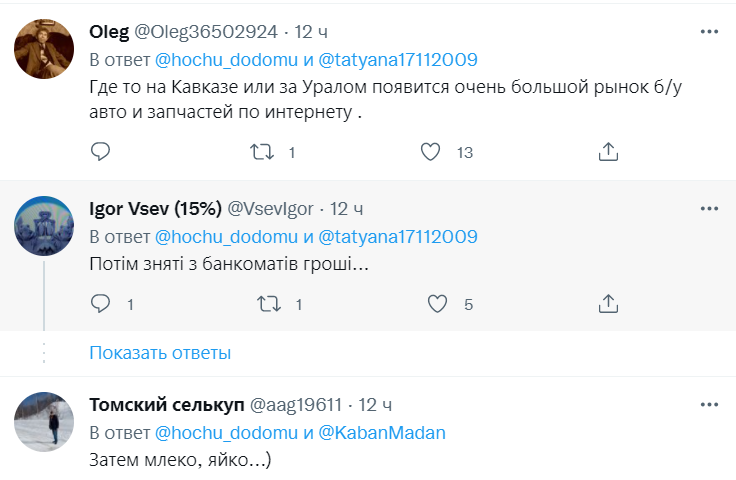736x480 pixels.
Task: Retweet Oleg's tweet about б/у авто
Action: click(262, 152)
